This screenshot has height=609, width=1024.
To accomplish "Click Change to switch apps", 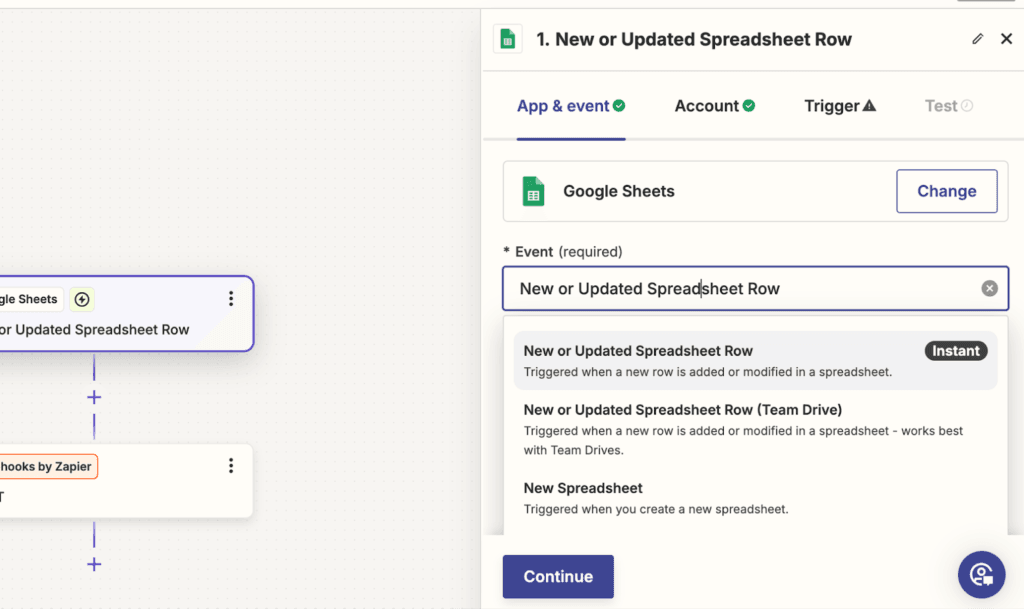I will click(946, 190).
